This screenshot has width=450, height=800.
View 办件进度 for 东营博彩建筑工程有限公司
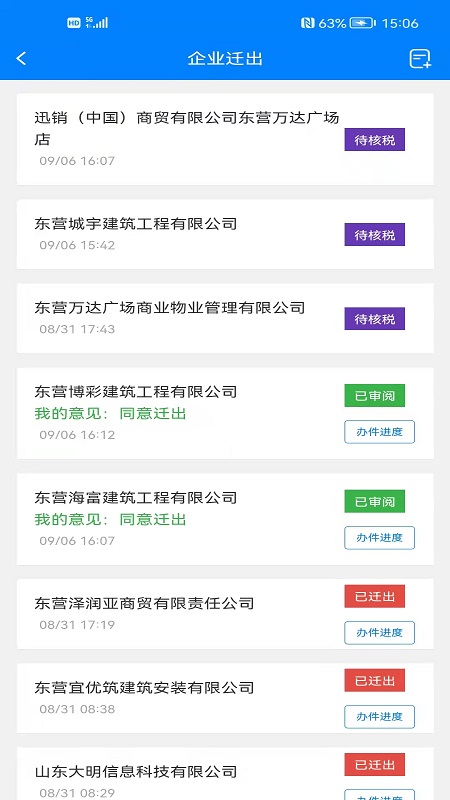(379, 432)
